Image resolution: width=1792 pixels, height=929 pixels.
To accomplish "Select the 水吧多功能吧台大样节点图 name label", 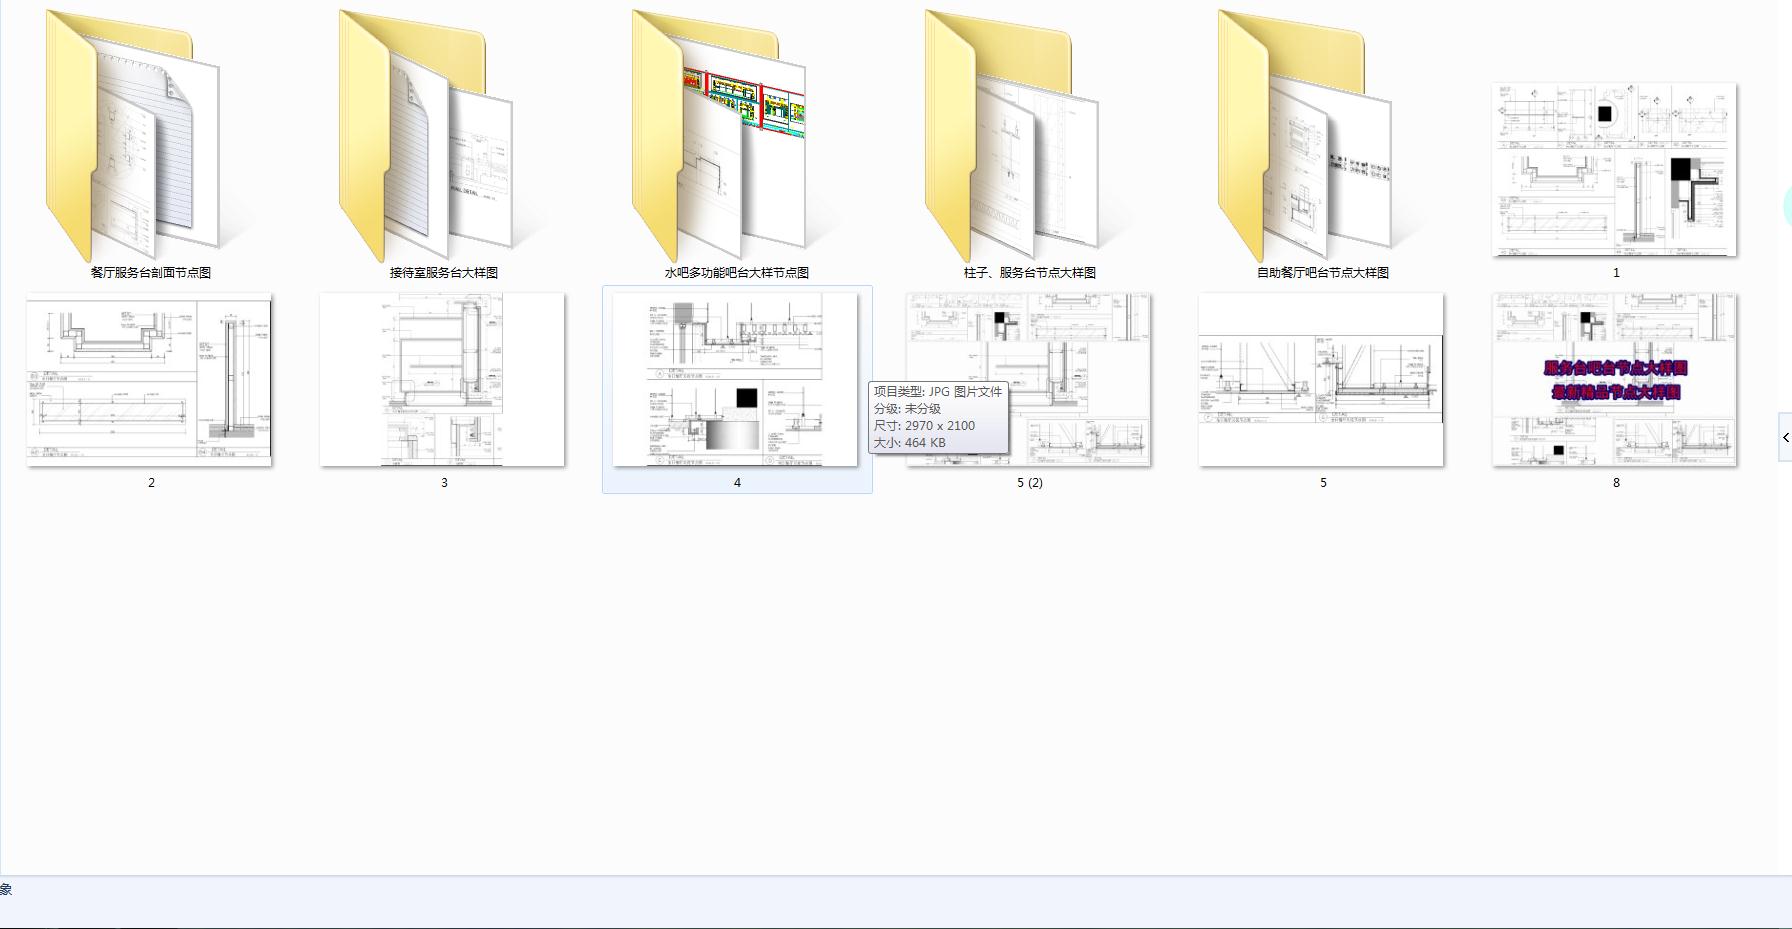I will coord(737,272).
